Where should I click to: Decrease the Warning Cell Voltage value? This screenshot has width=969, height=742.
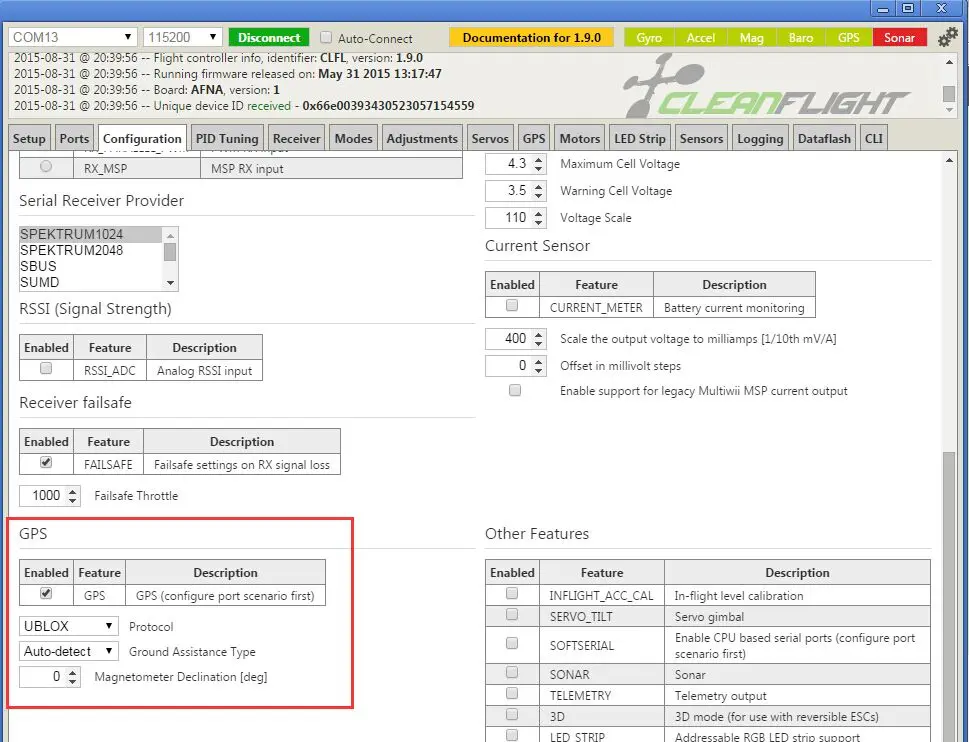[x=539, y=195]
